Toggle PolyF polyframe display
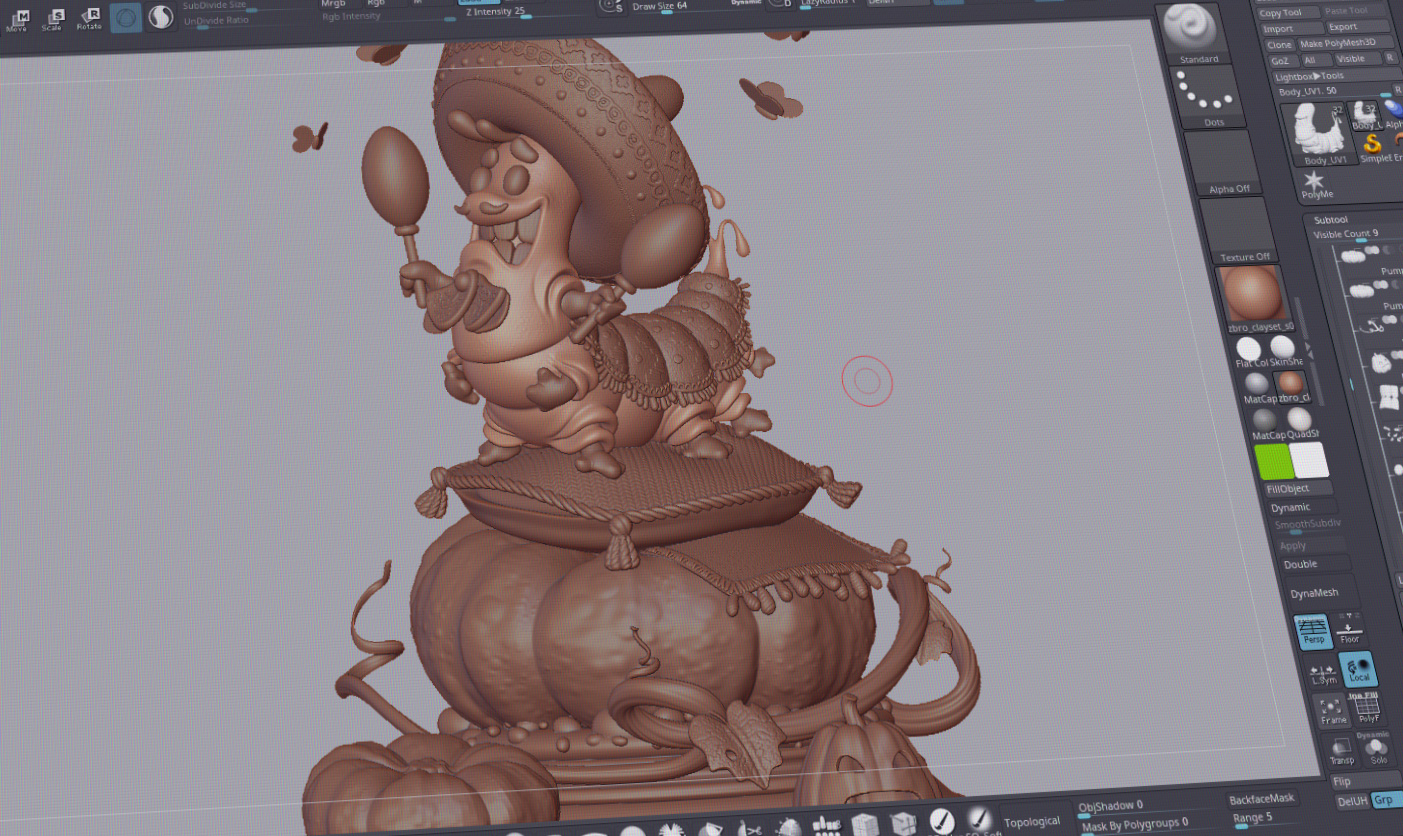 (1369, 709)
